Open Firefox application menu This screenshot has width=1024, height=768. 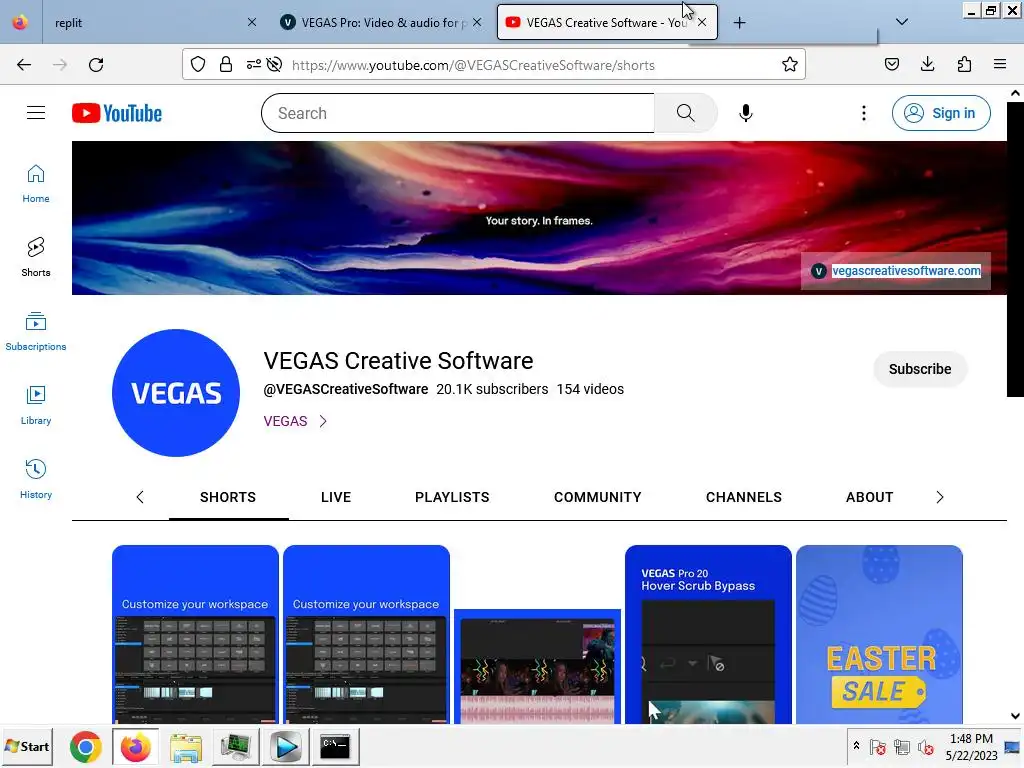(x=1000, y=64)
